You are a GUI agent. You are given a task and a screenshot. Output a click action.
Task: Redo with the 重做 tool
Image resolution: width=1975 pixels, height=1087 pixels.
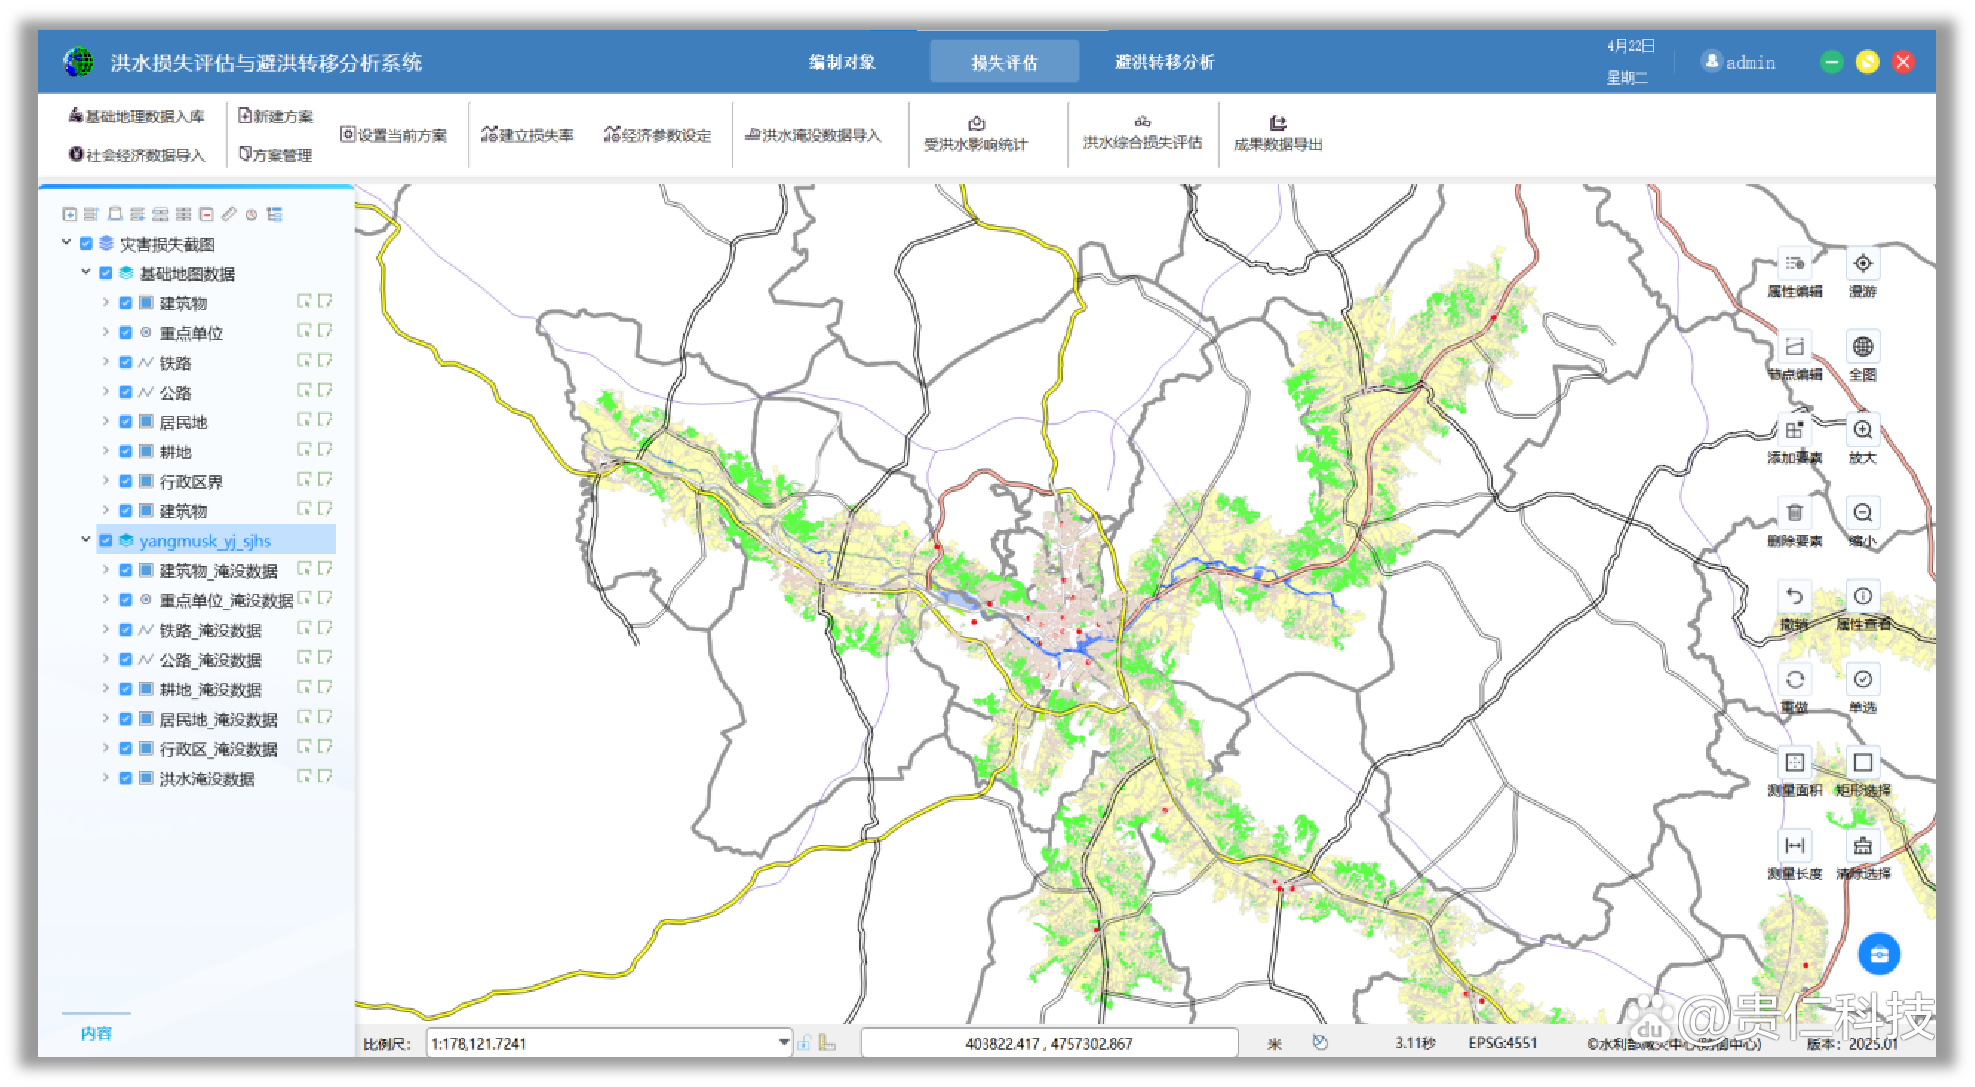tap(1794, 689)
